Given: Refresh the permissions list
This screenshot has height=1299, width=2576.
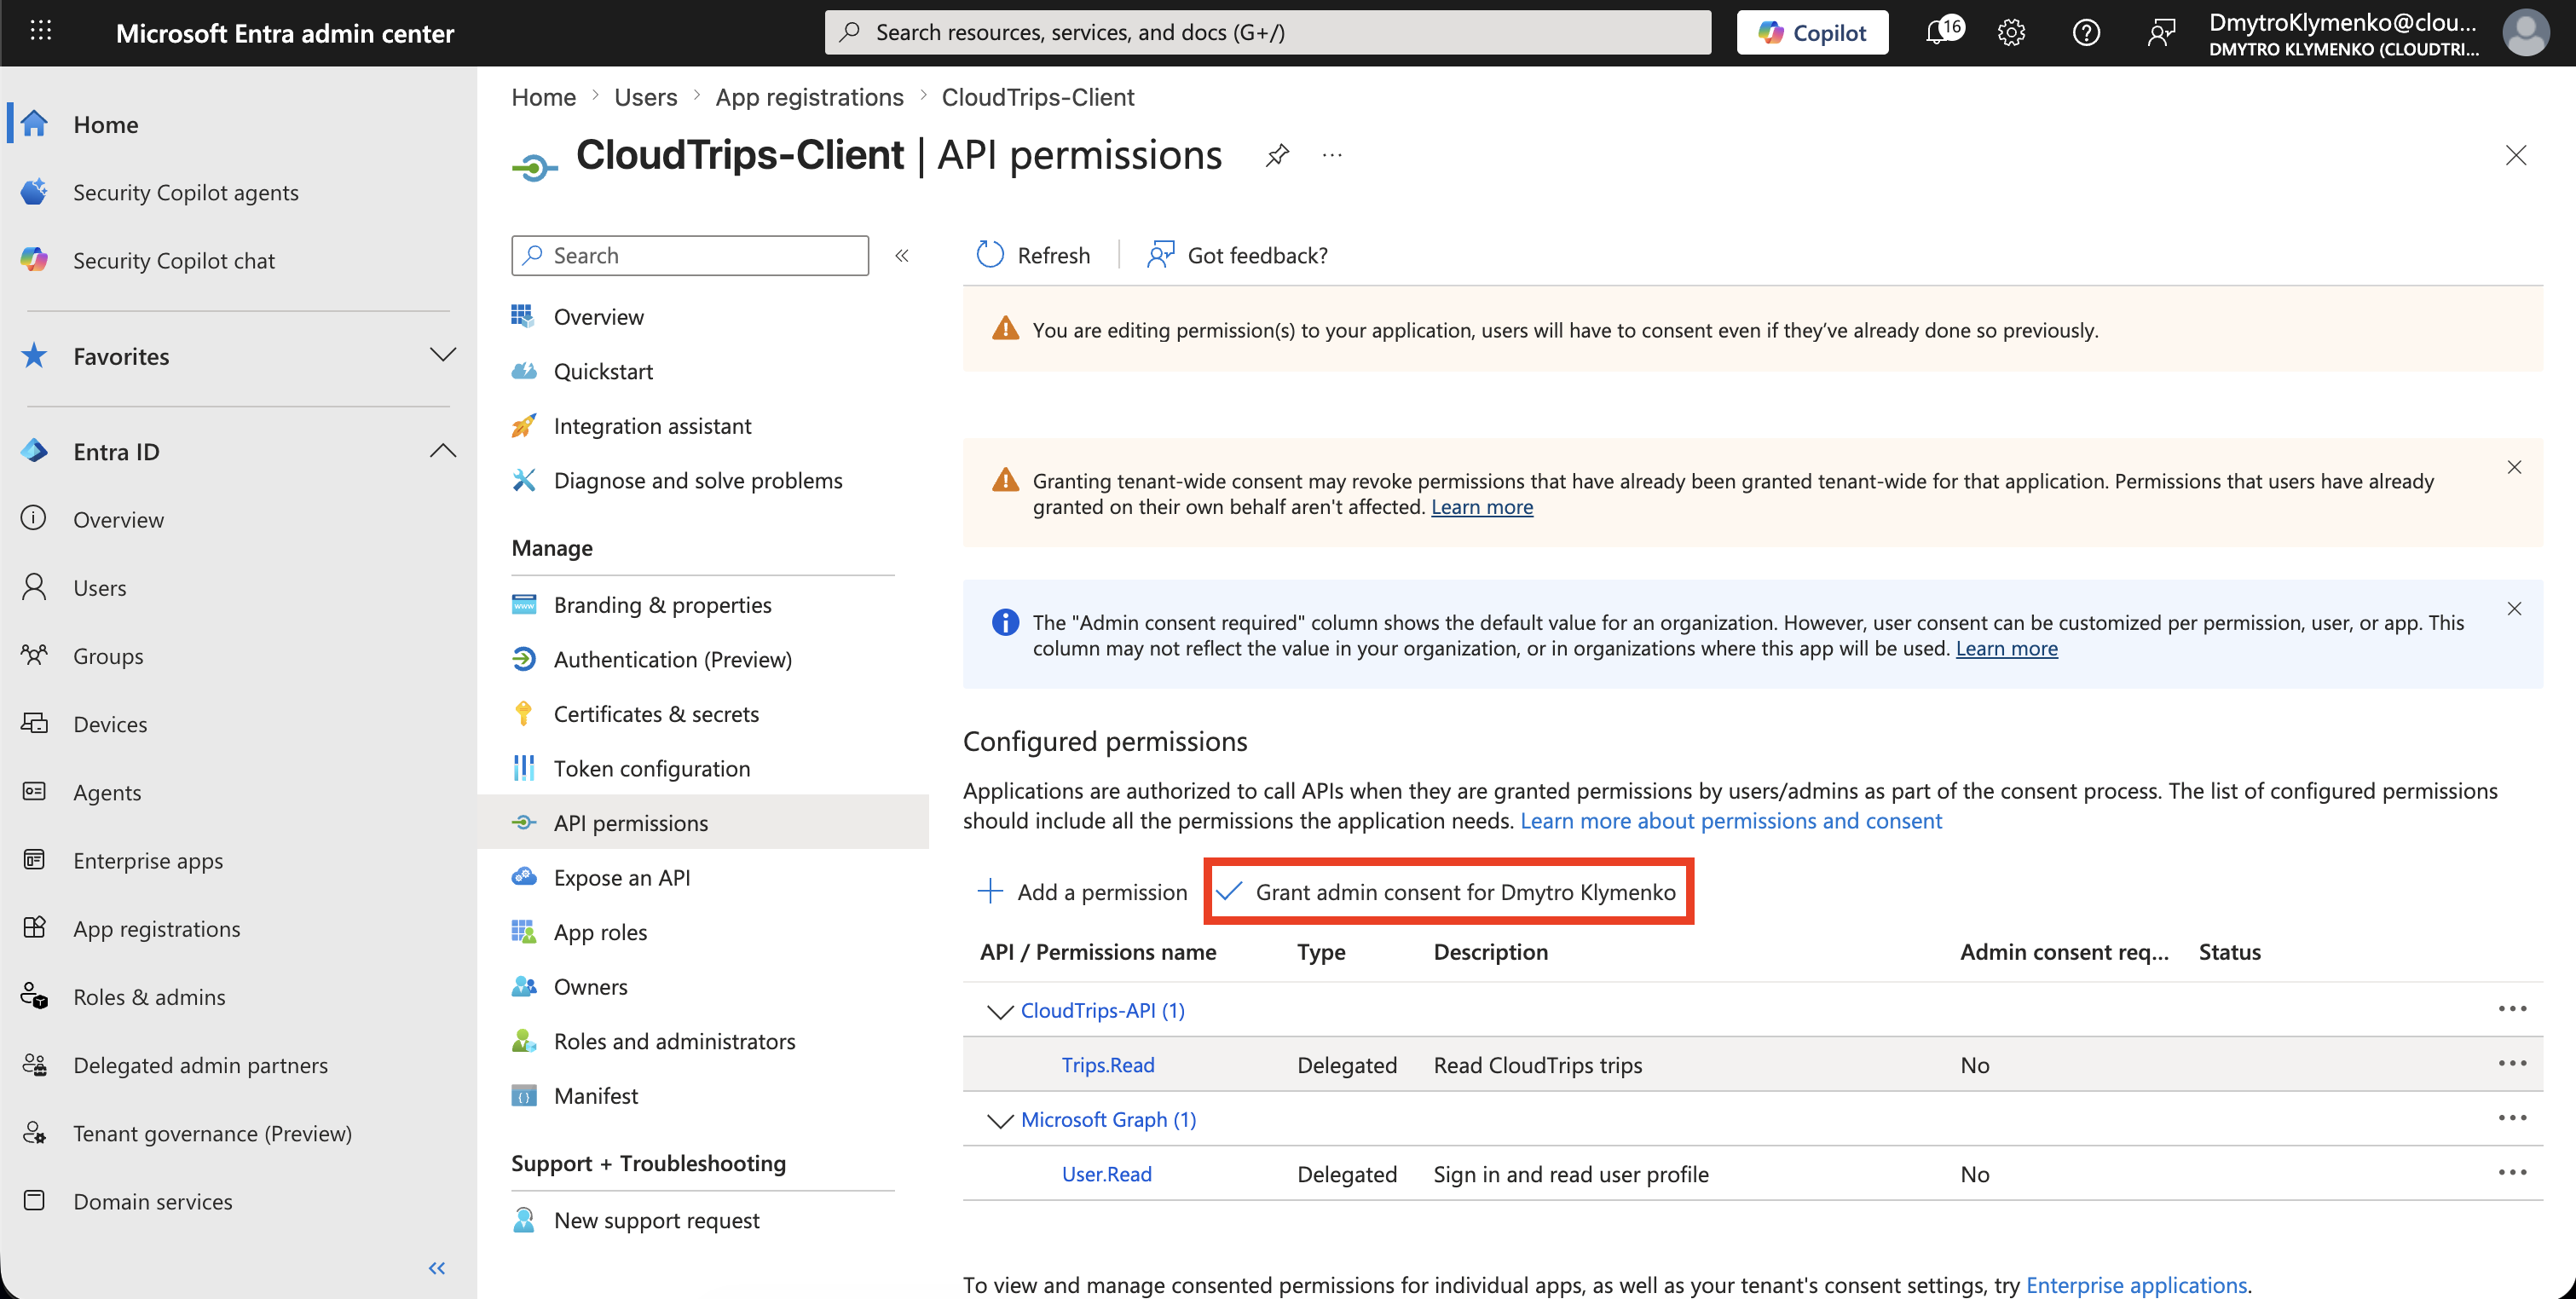Looking at the screenshot, I should coord(1033,255).
